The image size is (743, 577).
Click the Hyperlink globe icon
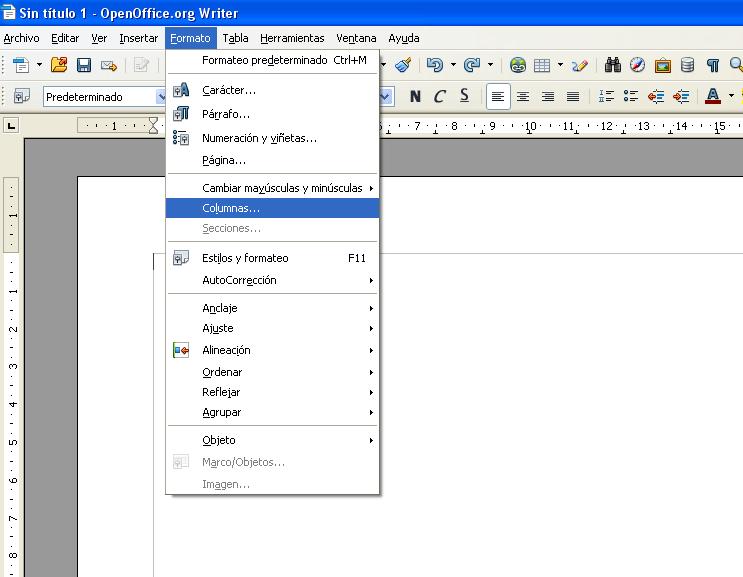pos(517,65)
